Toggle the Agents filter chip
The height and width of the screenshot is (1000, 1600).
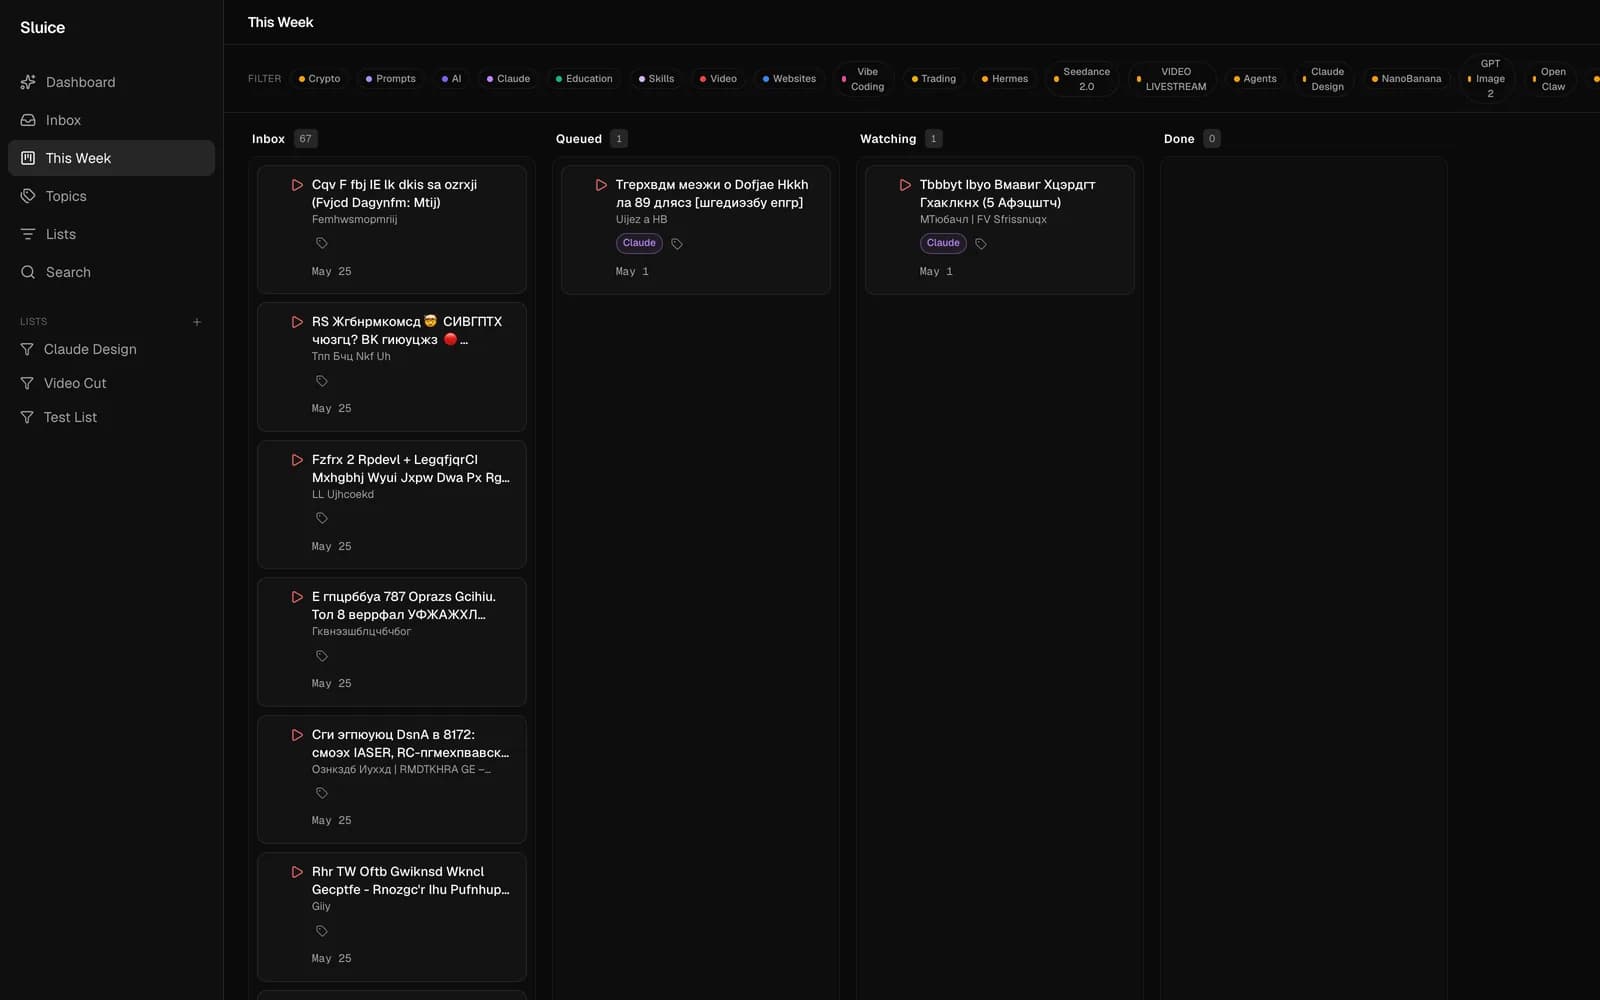[x=1255, y=79]
